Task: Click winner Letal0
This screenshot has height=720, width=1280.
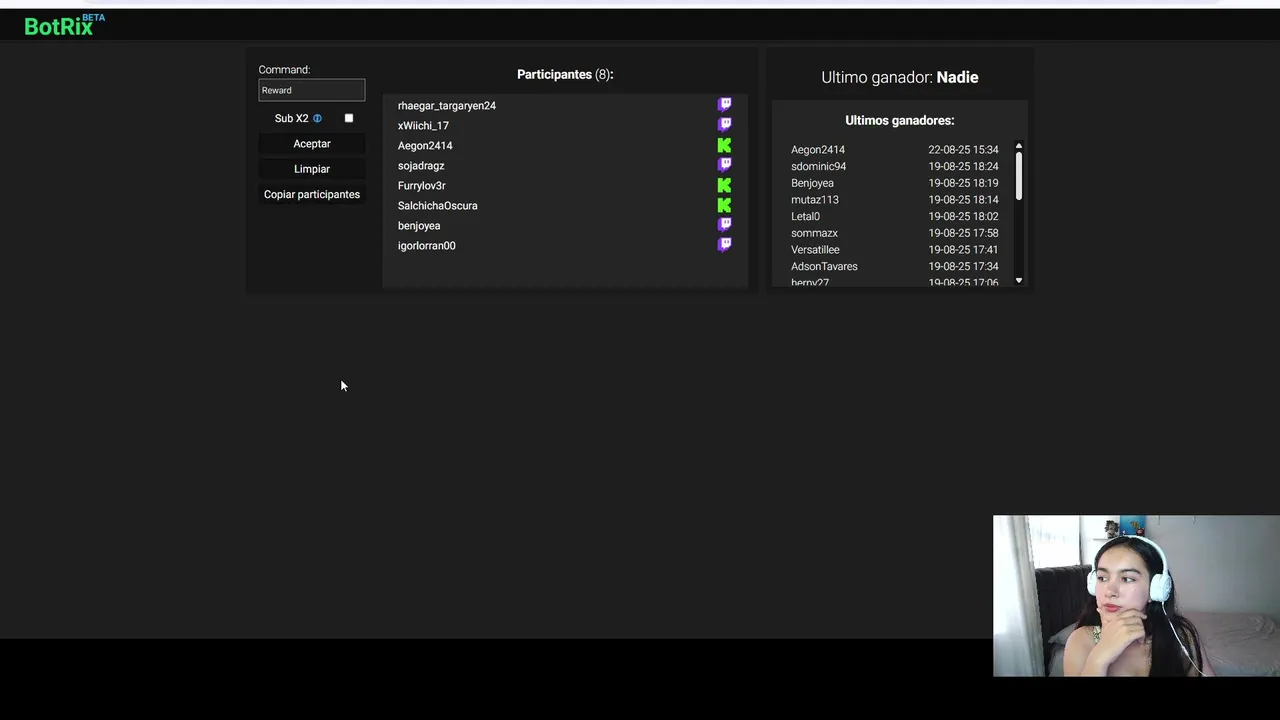Action: [805, 216]
